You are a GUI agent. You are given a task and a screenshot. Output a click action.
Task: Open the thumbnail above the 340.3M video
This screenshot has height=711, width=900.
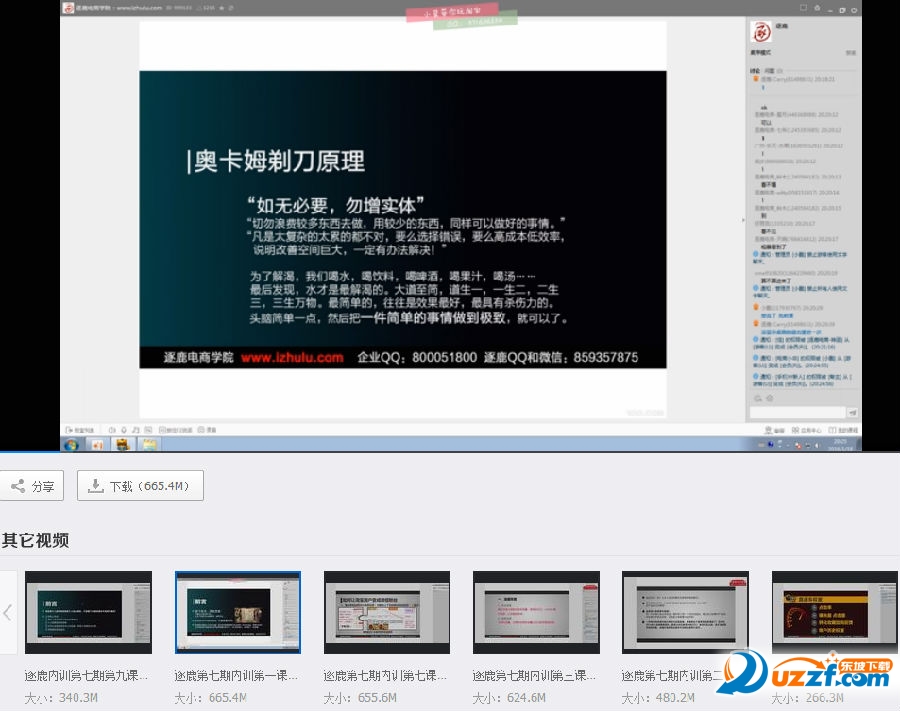click(x=88, y=612)
